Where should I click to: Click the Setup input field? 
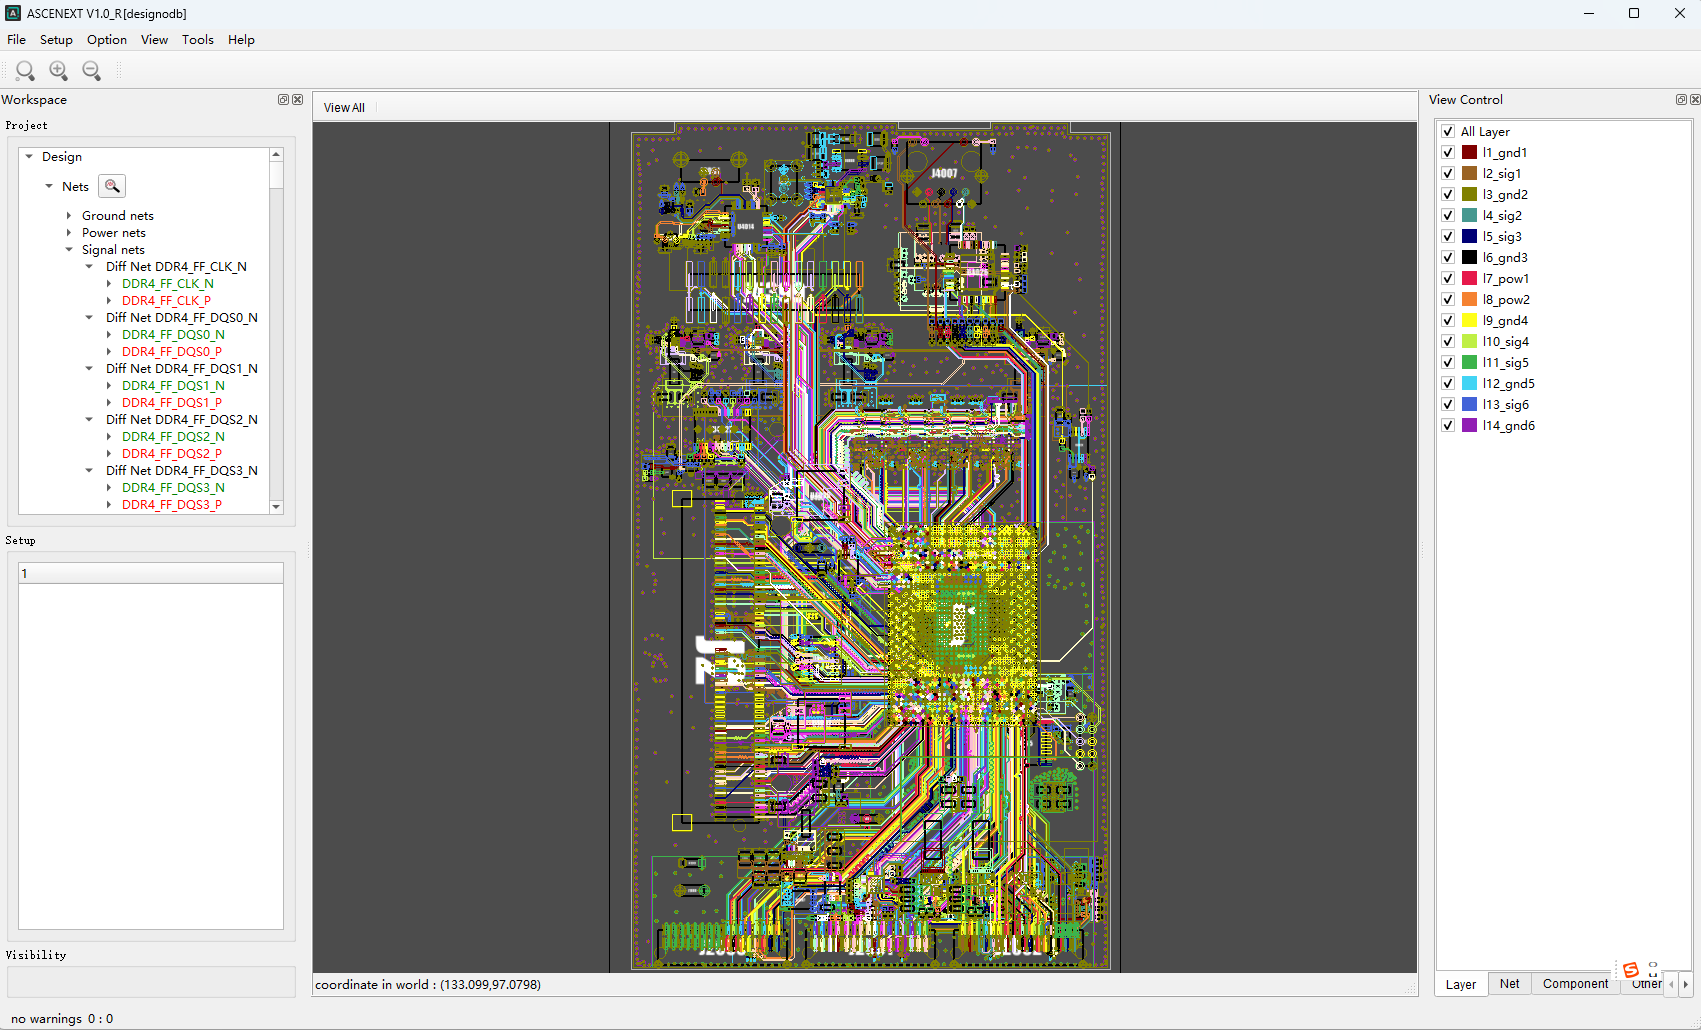[x=151, y=573]
